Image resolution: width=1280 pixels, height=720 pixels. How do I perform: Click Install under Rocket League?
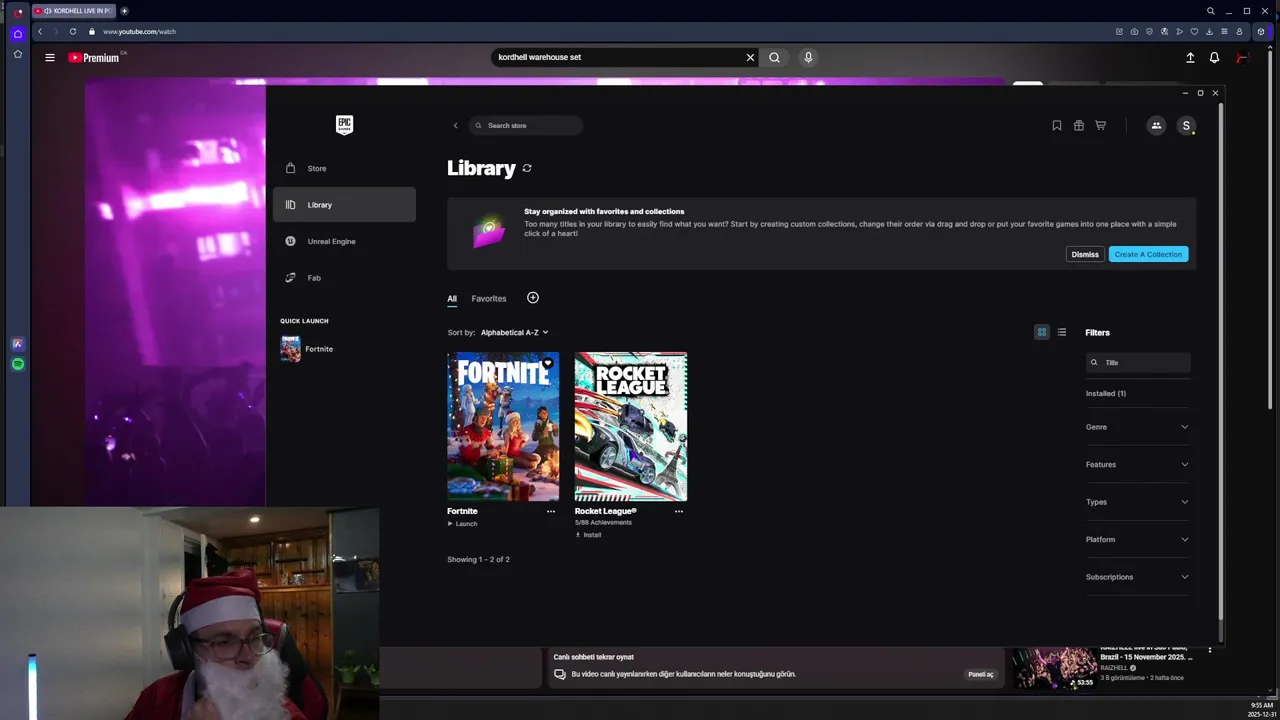[x=588, y=535]
